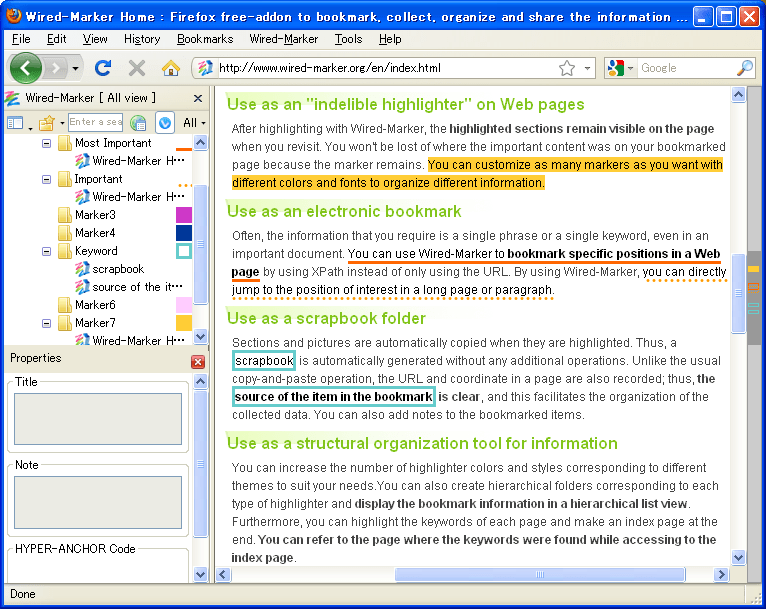Click the yellow marker indicator beside page scrollbar

point(753,269)
